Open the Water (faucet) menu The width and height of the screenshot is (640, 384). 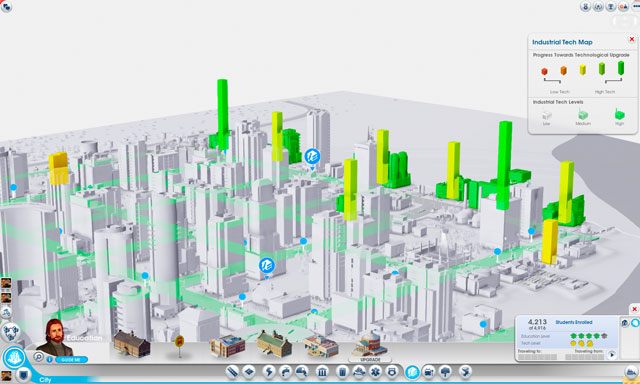tap(285, 372)
